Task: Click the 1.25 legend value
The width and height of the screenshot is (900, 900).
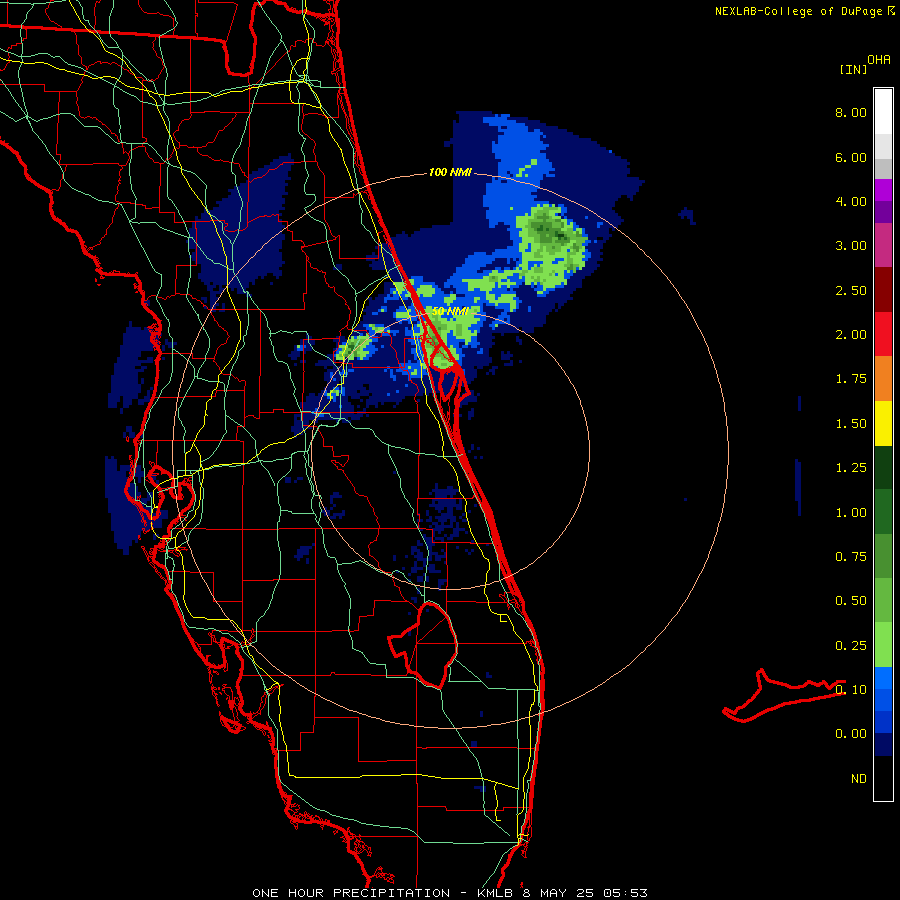Action: click(x=851, y=468)
